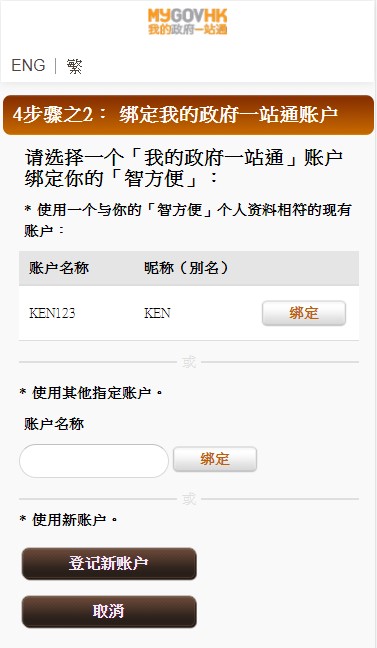Focus the 账户名称 text input field
Viewport: 377px width, 648px height.
94,461
